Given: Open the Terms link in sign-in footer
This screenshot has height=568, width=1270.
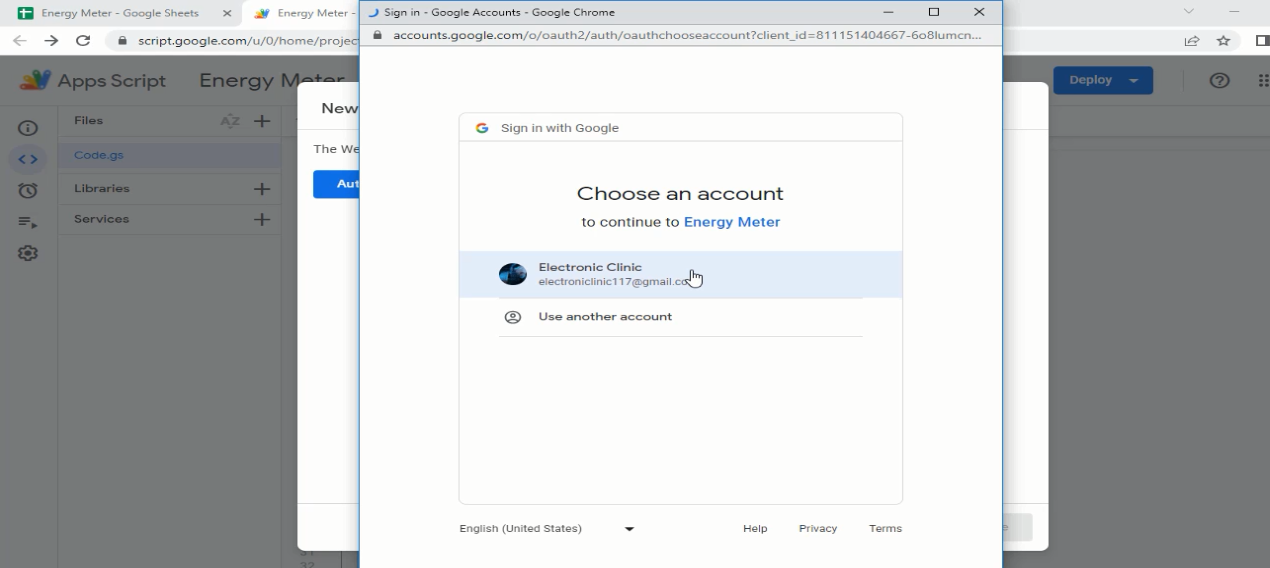Looking at the screenshot, I should coord(885,528).
